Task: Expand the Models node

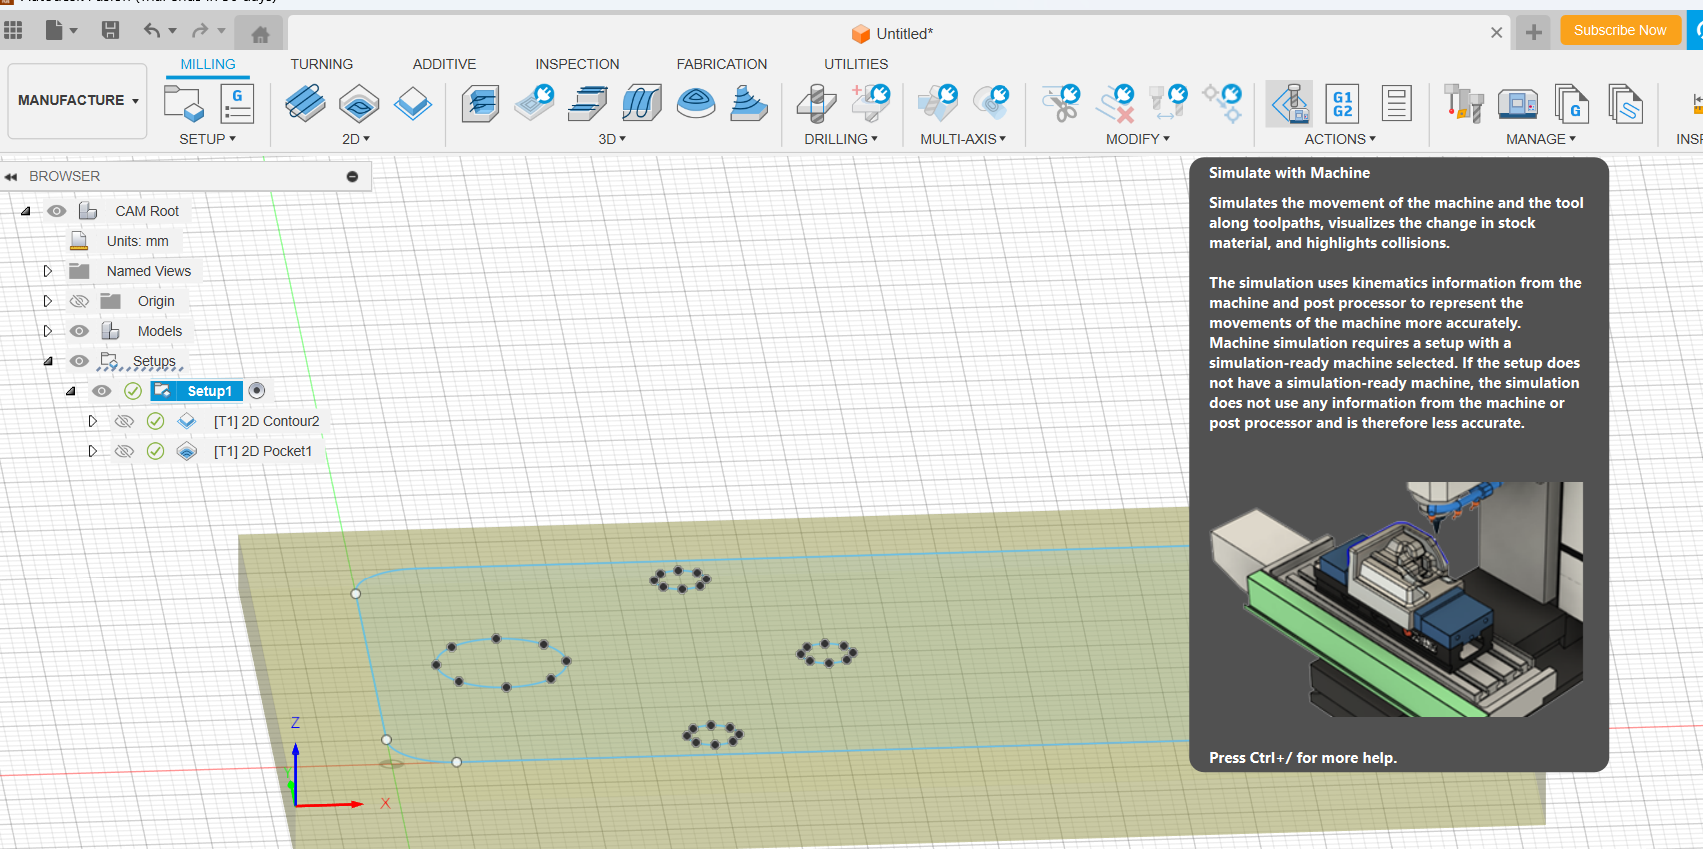Action: [47, 331]
